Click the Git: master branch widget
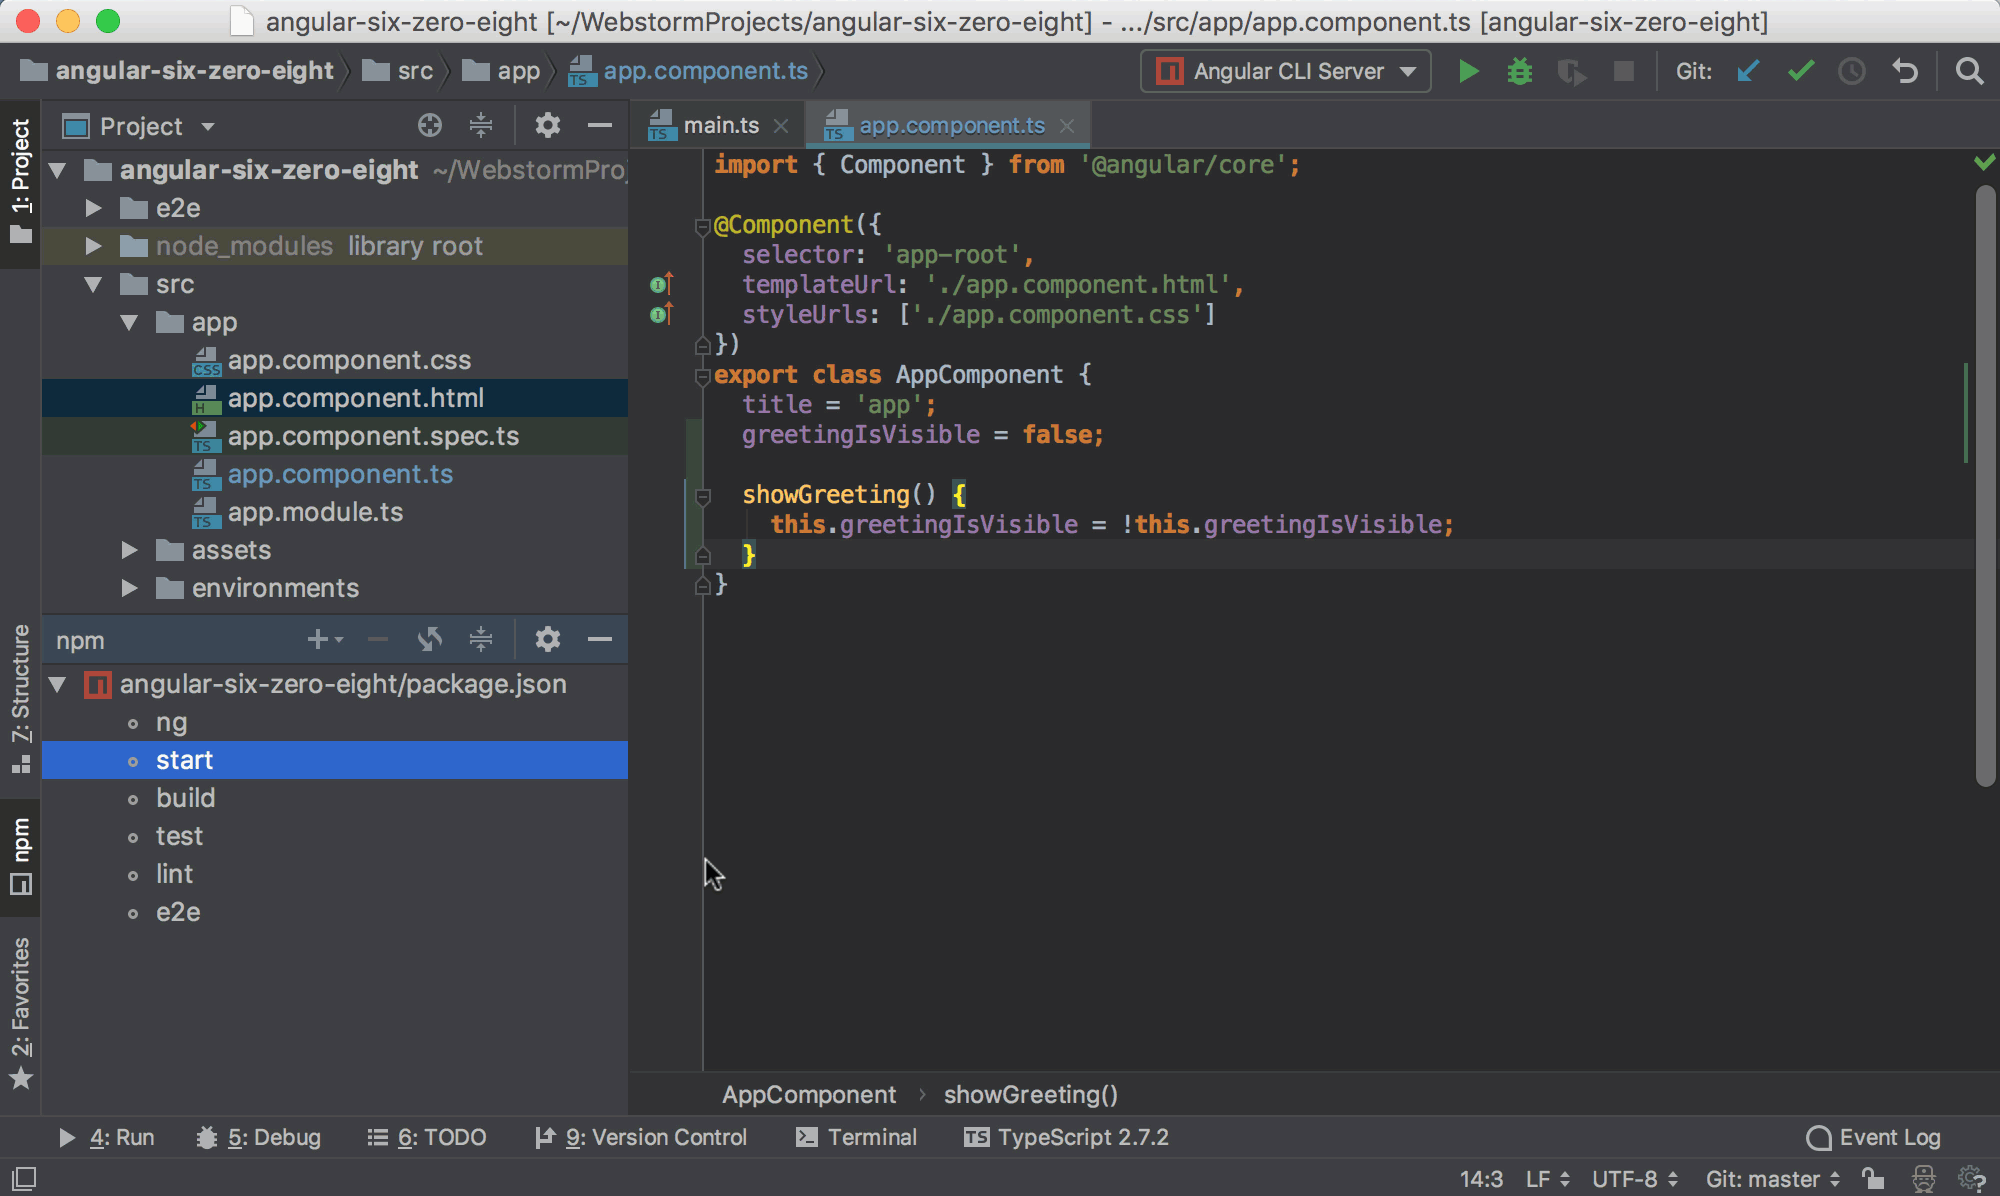Viewport: 2000px width, 1196px height. point(1771,1179)
